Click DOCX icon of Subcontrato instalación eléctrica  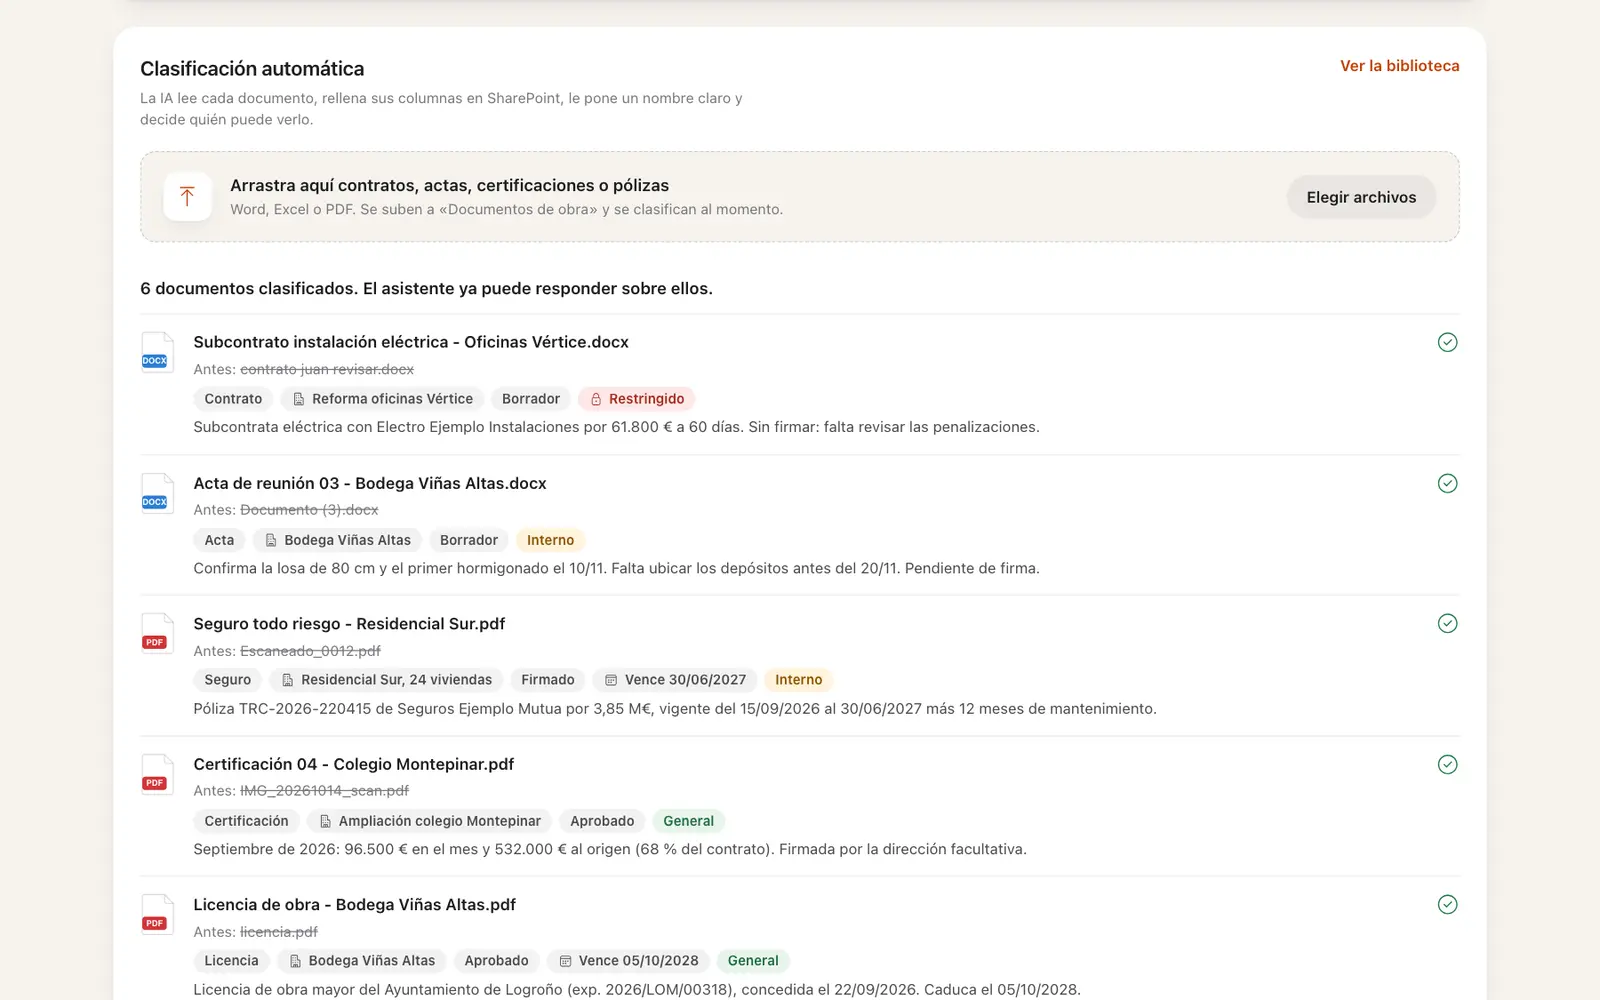(156, 352)
